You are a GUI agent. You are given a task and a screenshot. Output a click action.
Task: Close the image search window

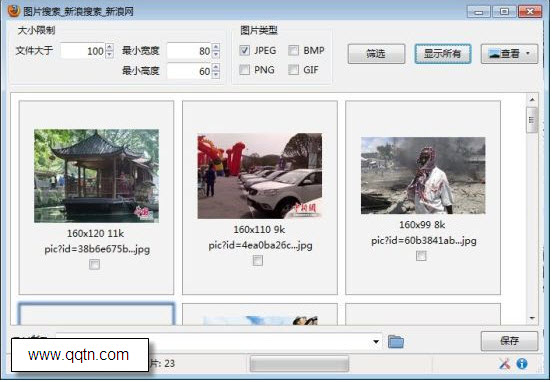[x=530, y=12]
